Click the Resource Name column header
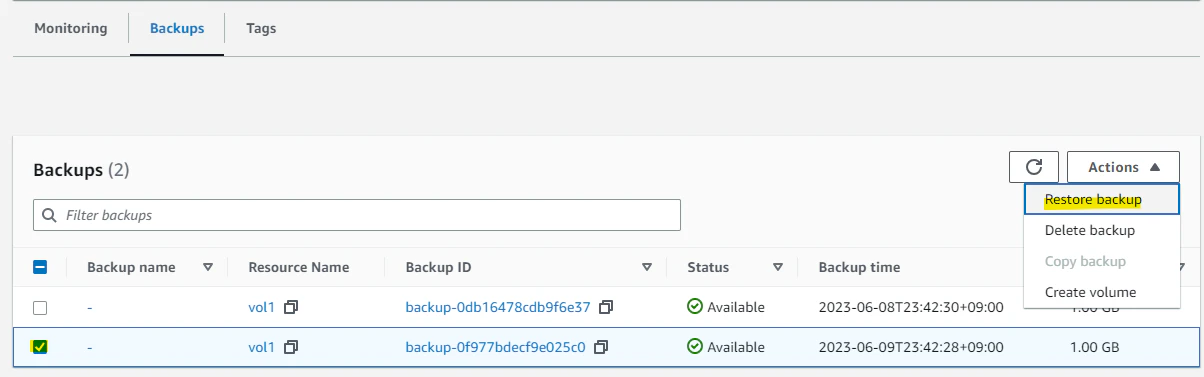Image resolution: width=1204 pixels, height=377 pixels. [x=299, y=267]
